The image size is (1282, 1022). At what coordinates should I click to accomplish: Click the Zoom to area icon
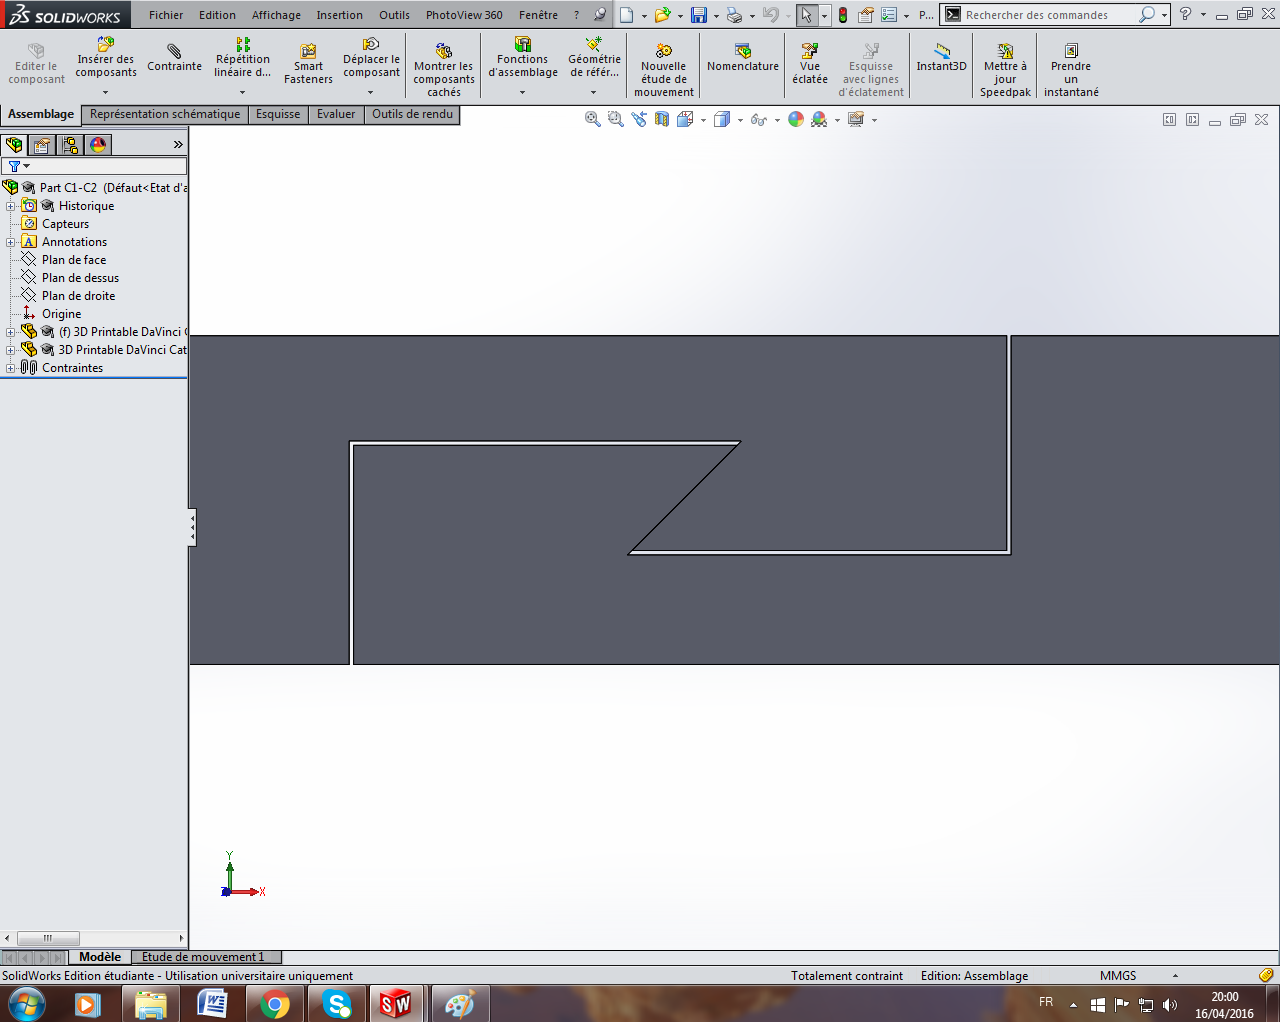[616, 119]
